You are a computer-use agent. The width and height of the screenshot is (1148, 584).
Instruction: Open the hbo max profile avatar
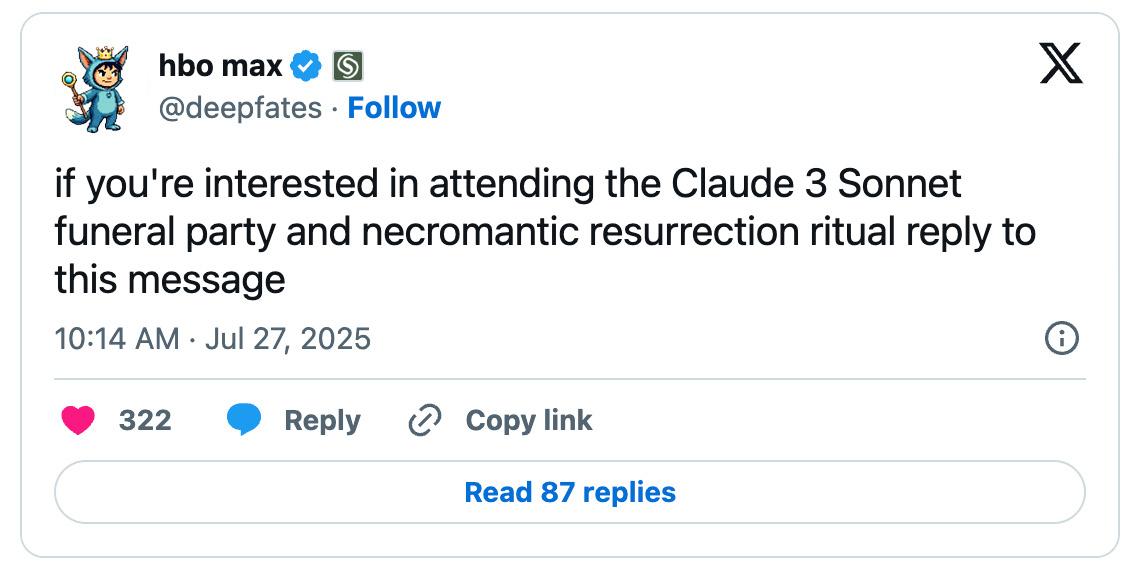[x=98, y=88]
